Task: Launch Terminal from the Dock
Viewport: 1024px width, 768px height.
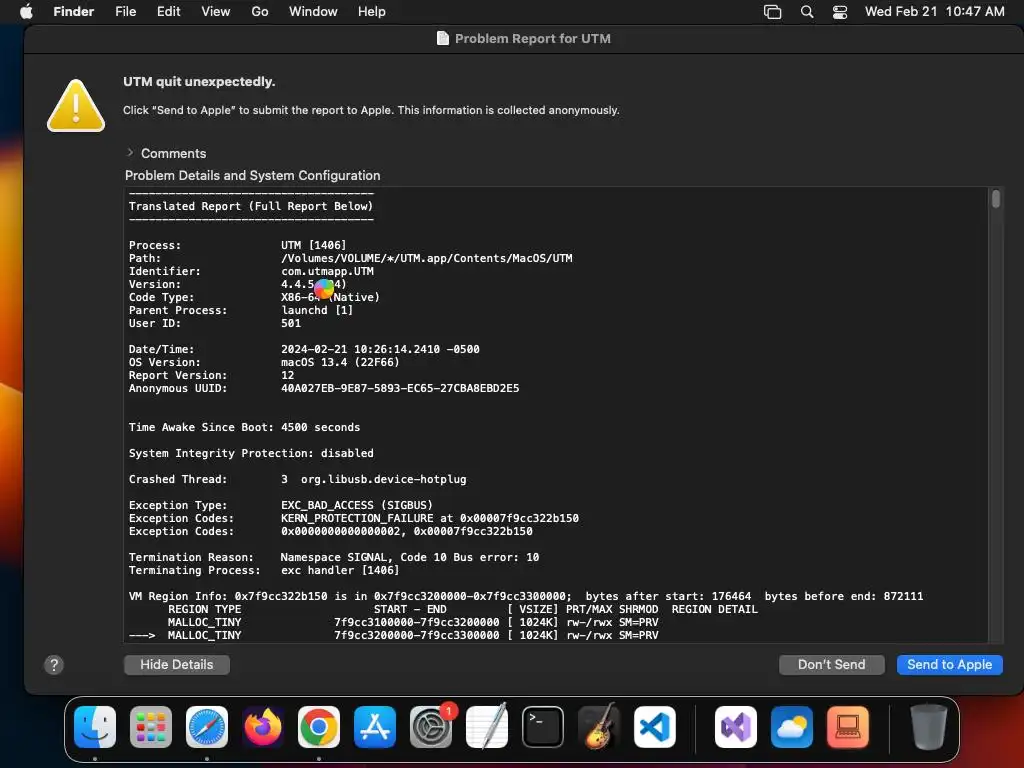Action: tap(543, 727)
